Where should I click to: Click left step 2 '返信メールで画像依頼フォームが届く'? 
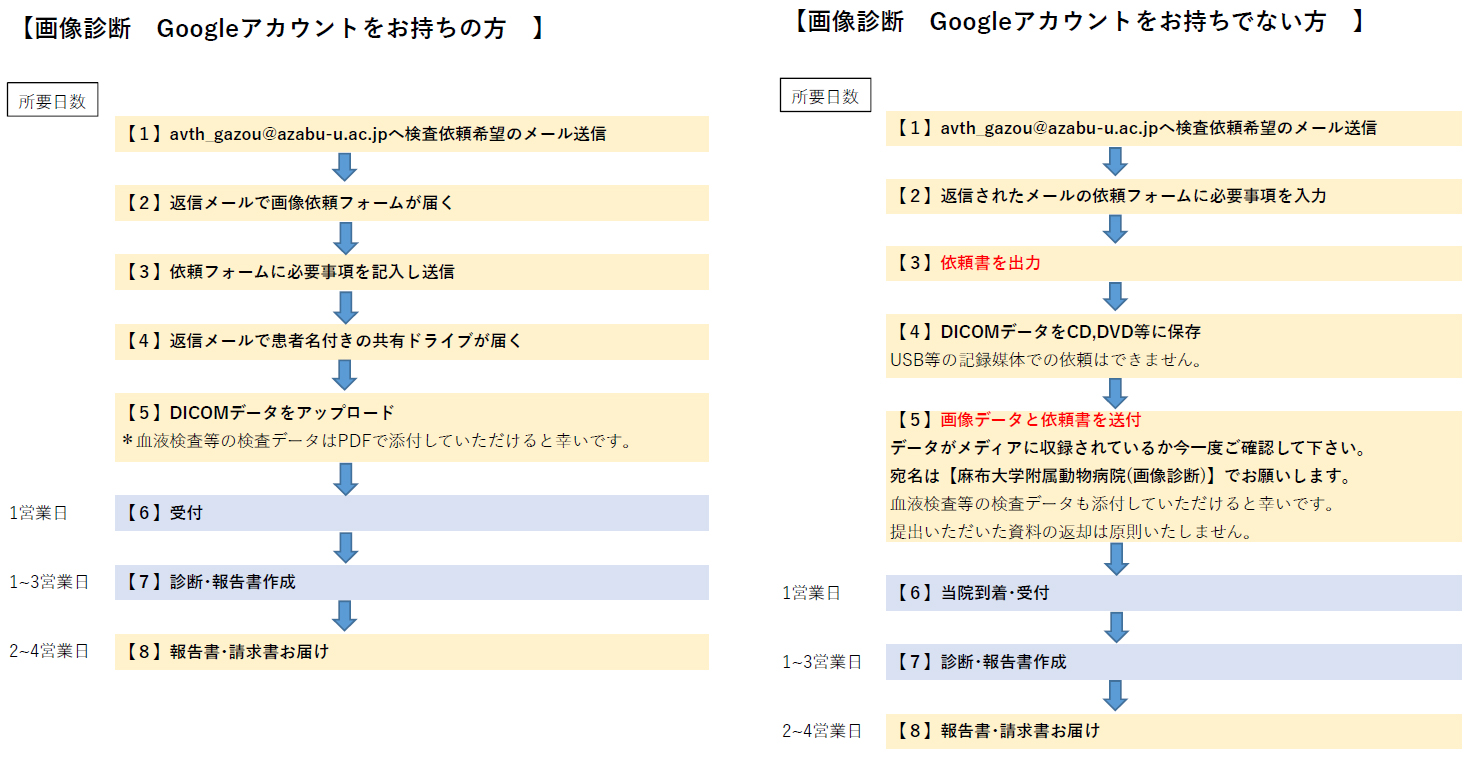(412, 203)
